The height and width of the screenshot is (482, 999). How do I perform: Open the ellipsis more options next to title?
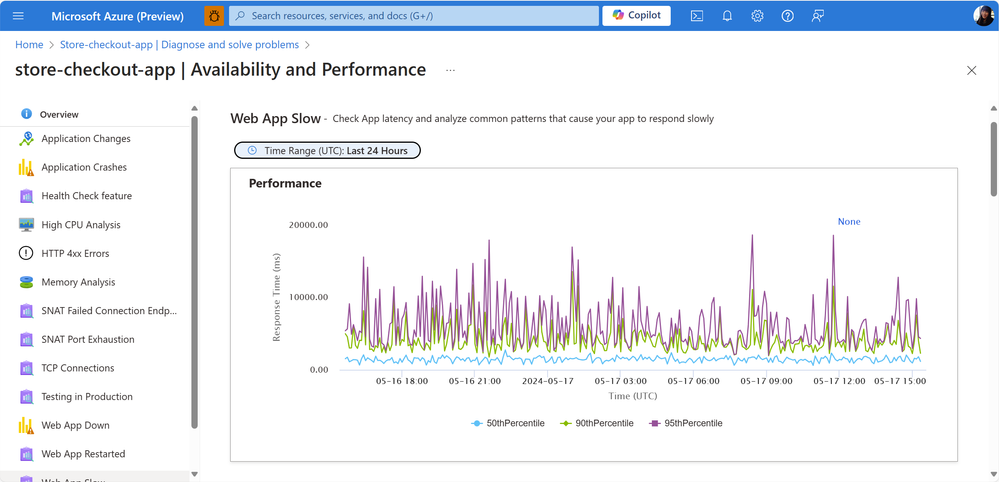450,70
